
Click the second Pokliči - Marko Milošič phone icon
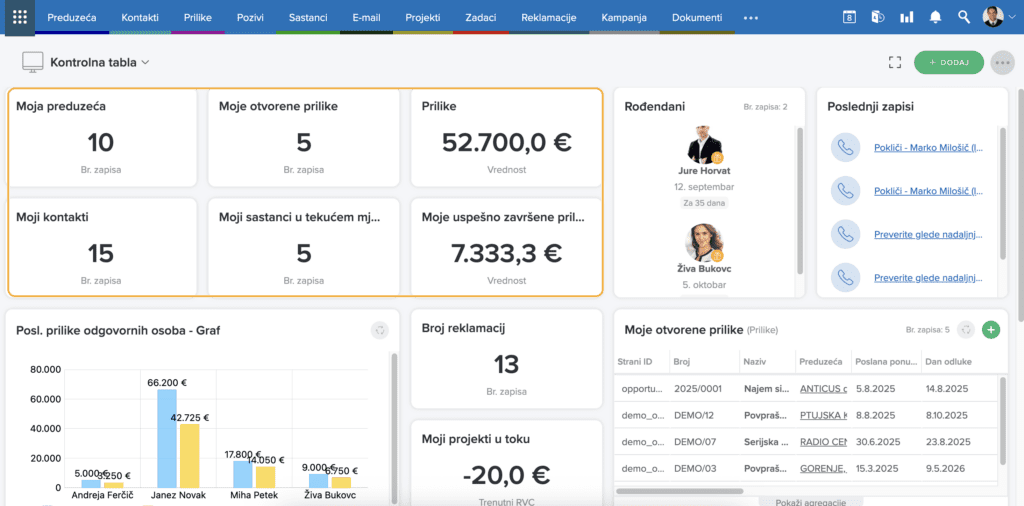(845, 191)
